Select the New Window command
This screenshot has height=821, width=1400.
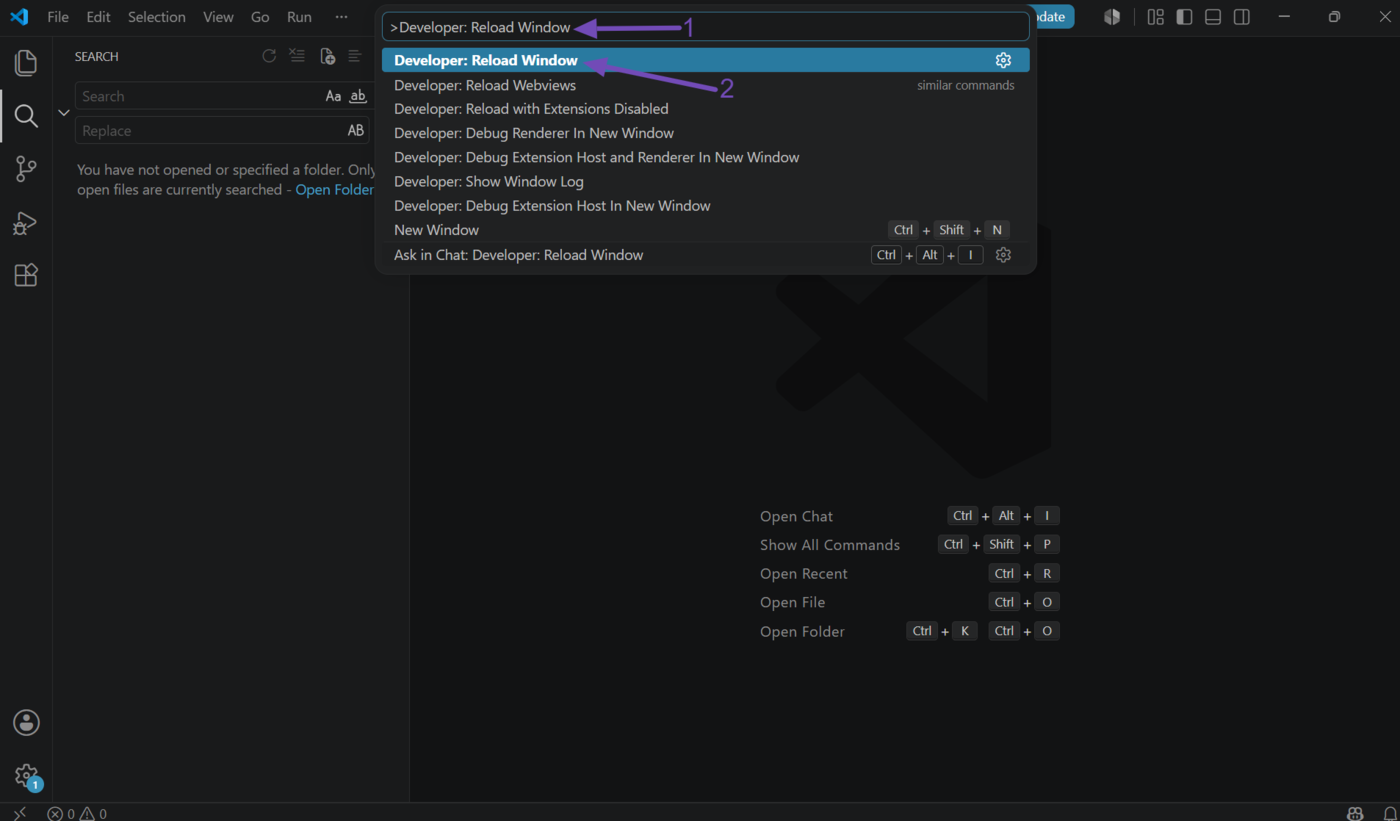pyautogui.click(x=705, y=230)
